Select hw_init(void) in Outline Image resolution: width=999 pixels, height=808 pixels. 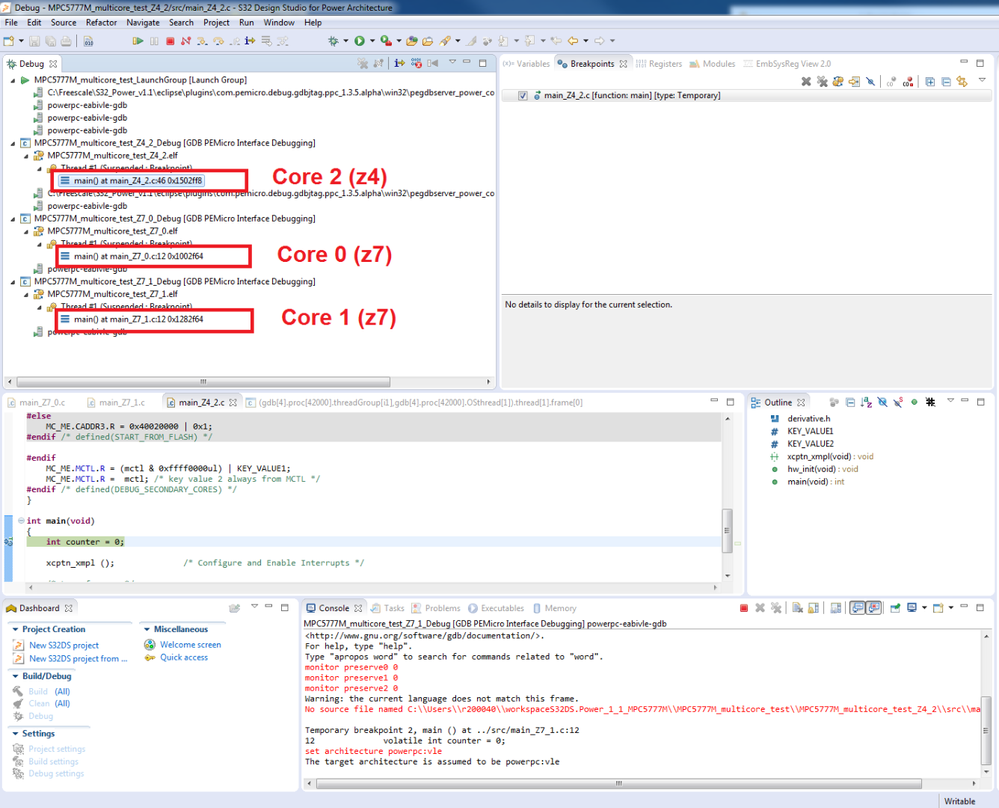click(x=816, y=469)
